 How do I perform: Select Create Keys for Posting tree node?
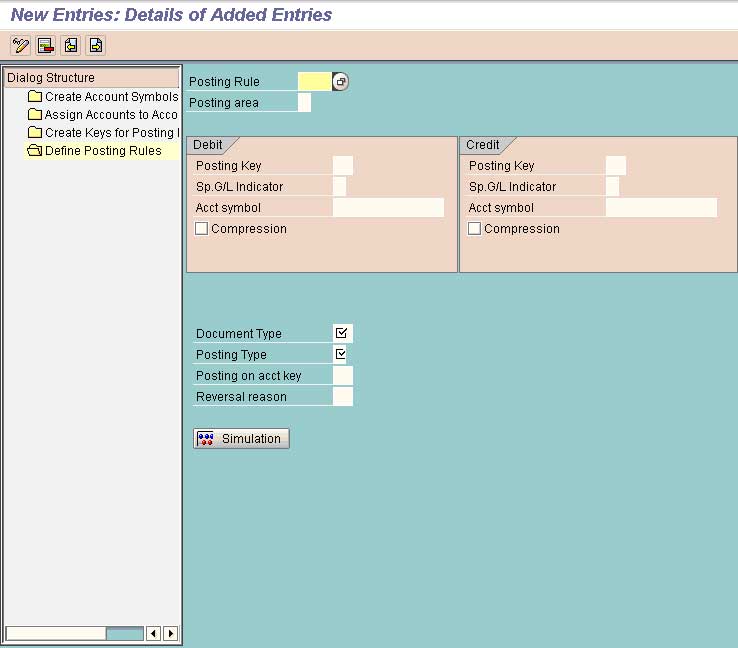point(110,133)
